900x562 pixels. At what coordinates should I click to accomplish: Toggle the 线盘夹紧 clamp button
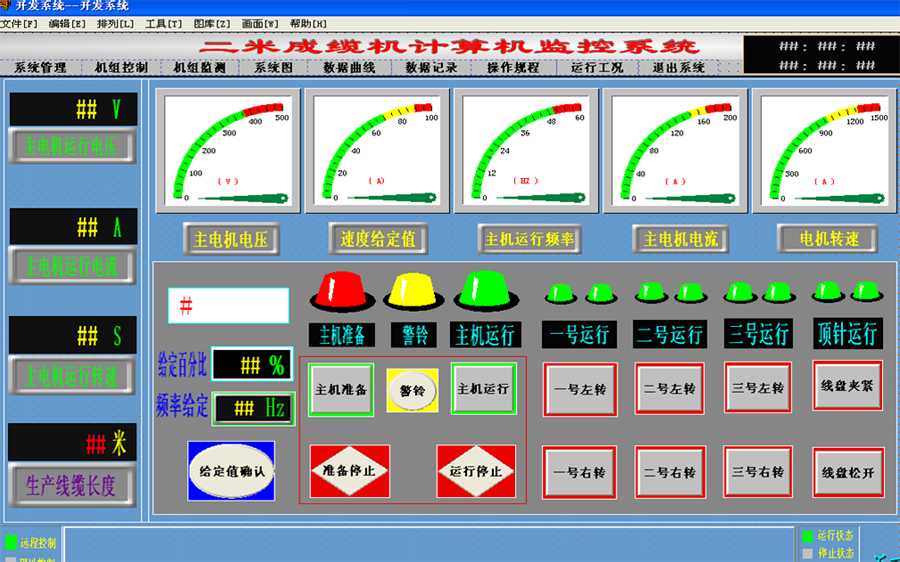point(848,387)
